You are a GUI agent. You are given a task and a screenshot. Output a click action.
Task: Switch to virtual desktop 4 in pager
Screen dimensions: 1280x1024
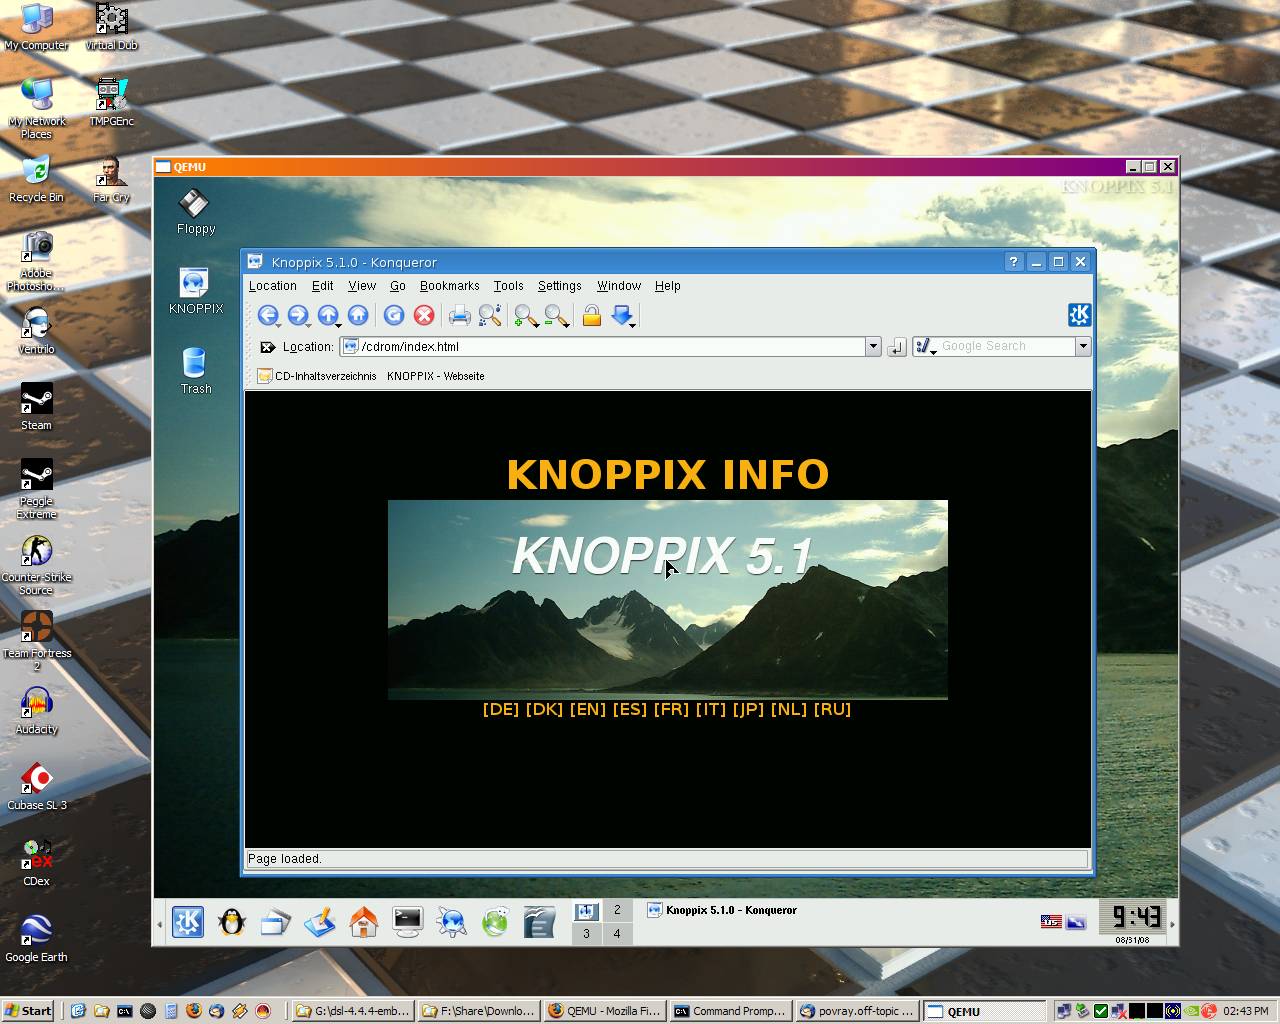617,934
